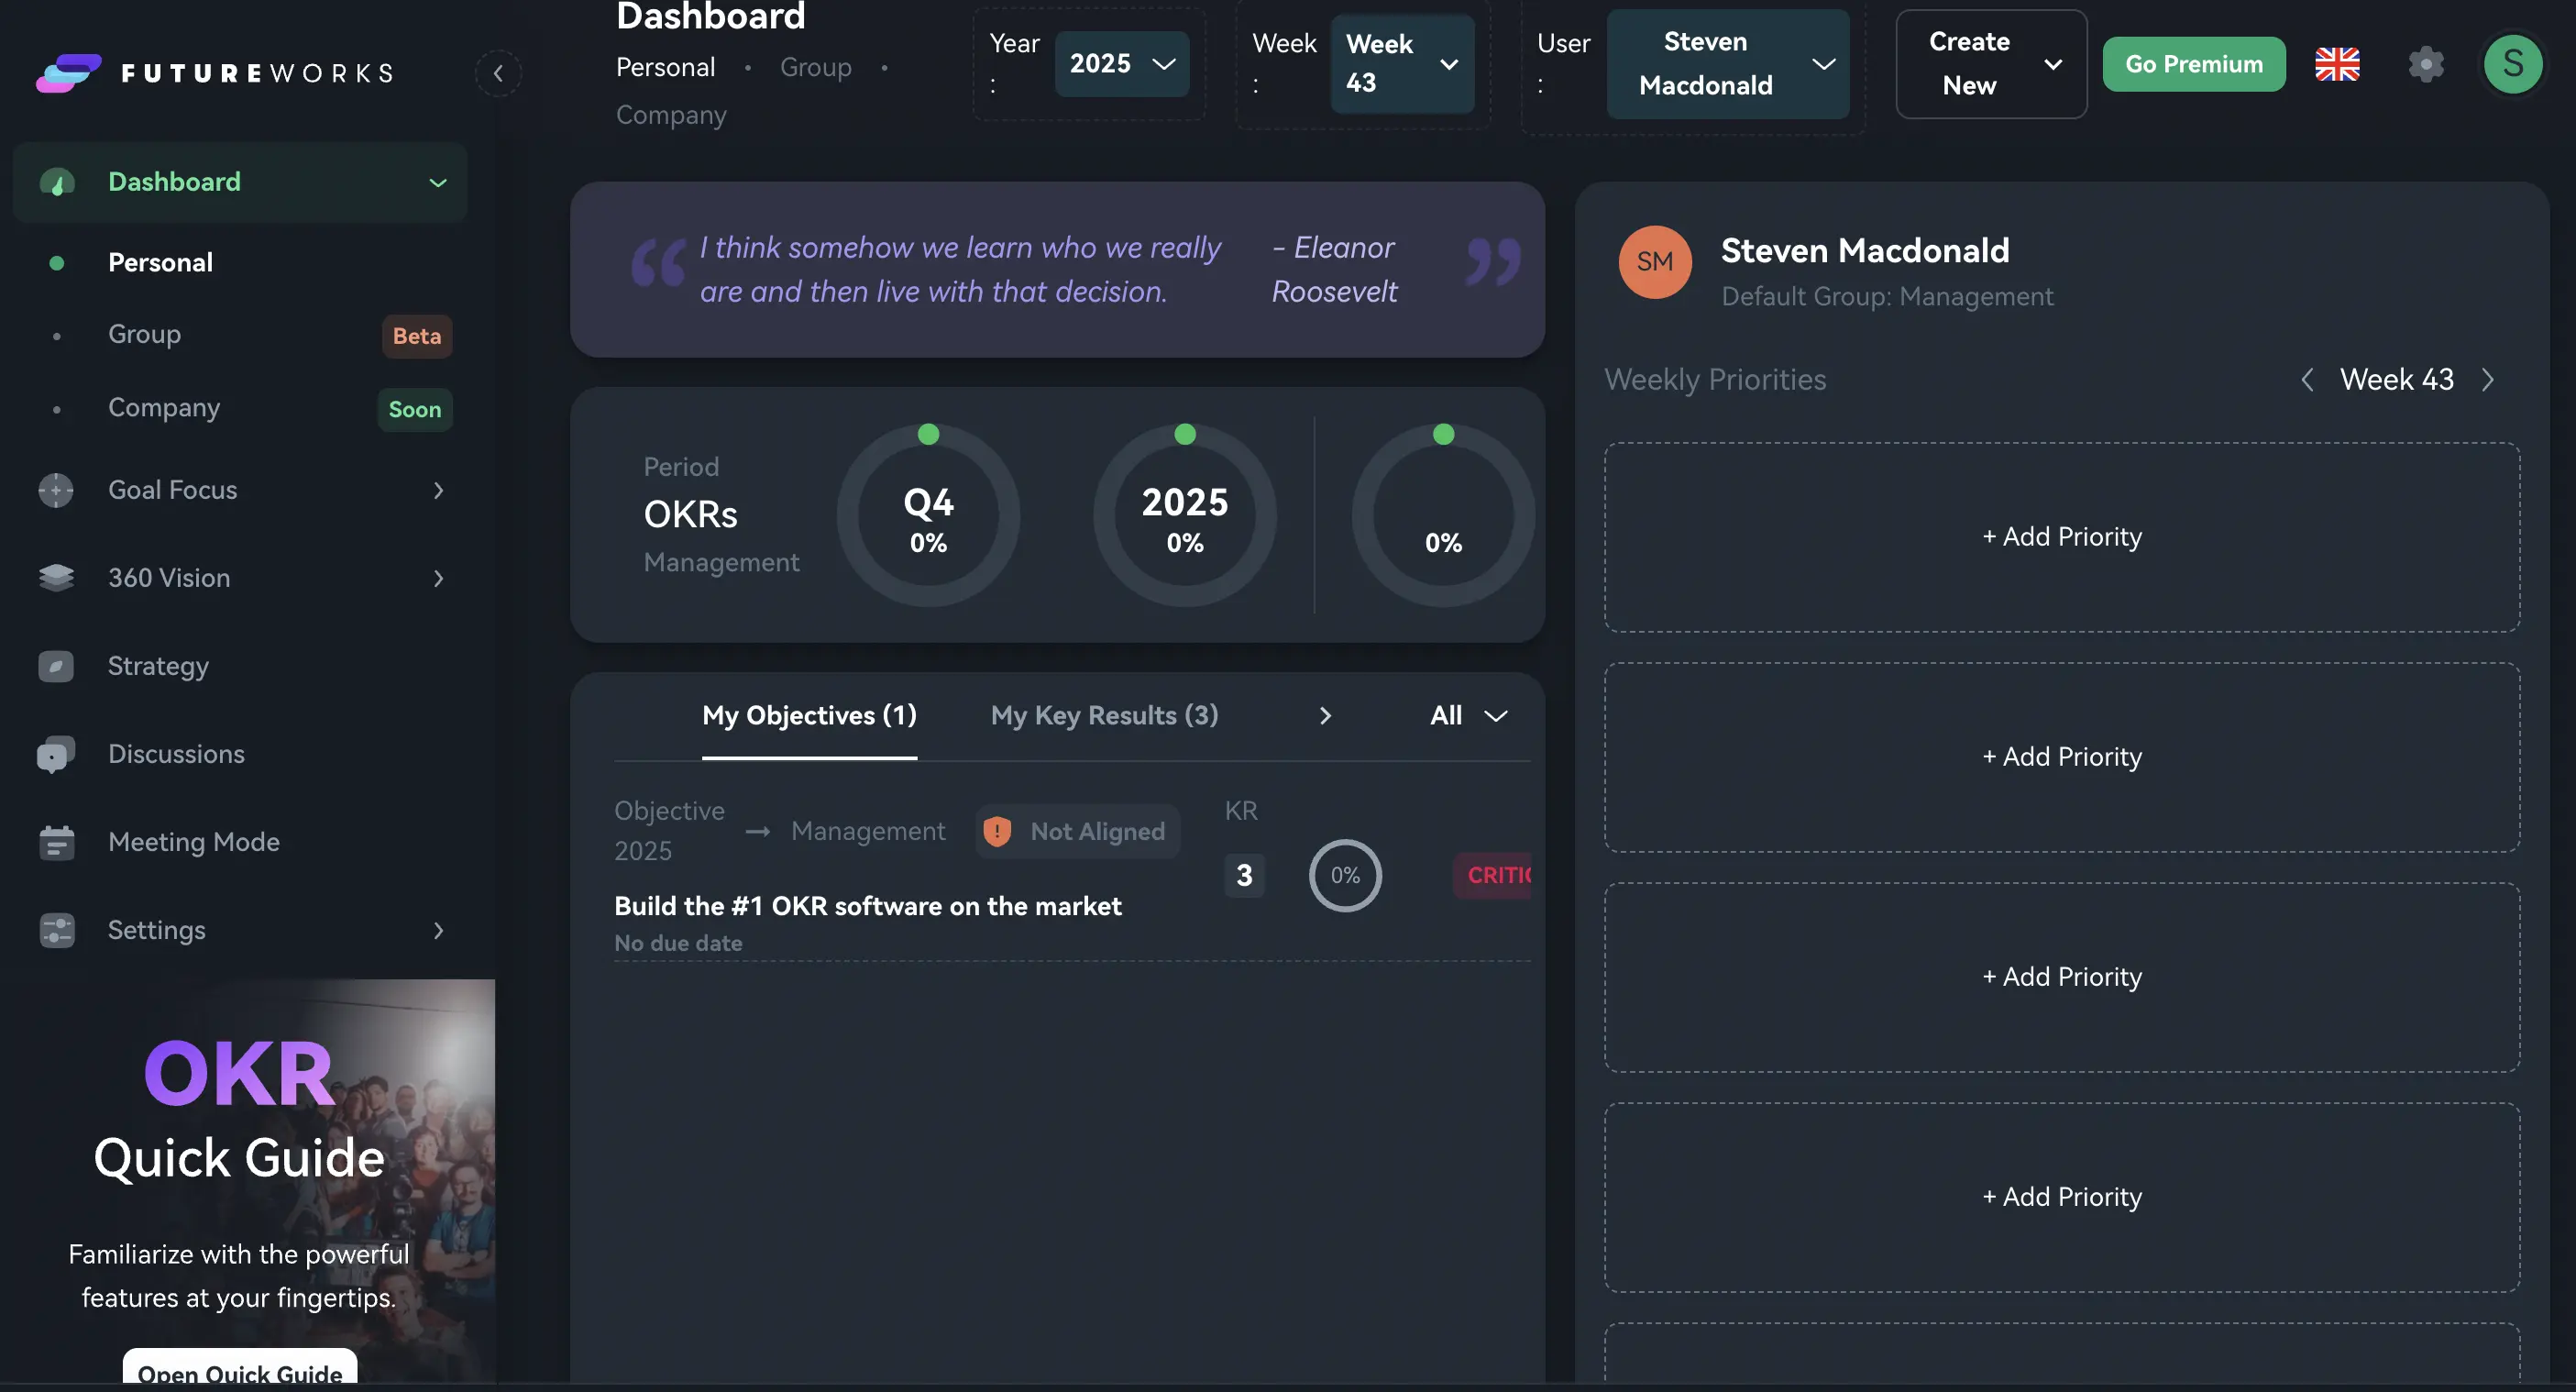Select the My Objectives tab

click(x=809, y=715)
